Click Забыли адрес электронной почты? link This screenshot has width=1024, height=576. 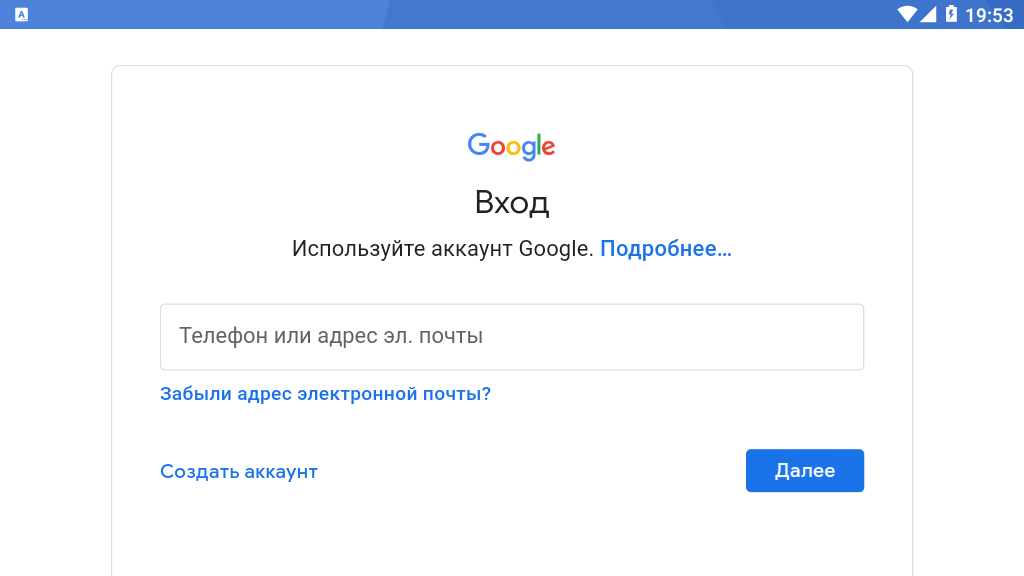click(325, 394)
